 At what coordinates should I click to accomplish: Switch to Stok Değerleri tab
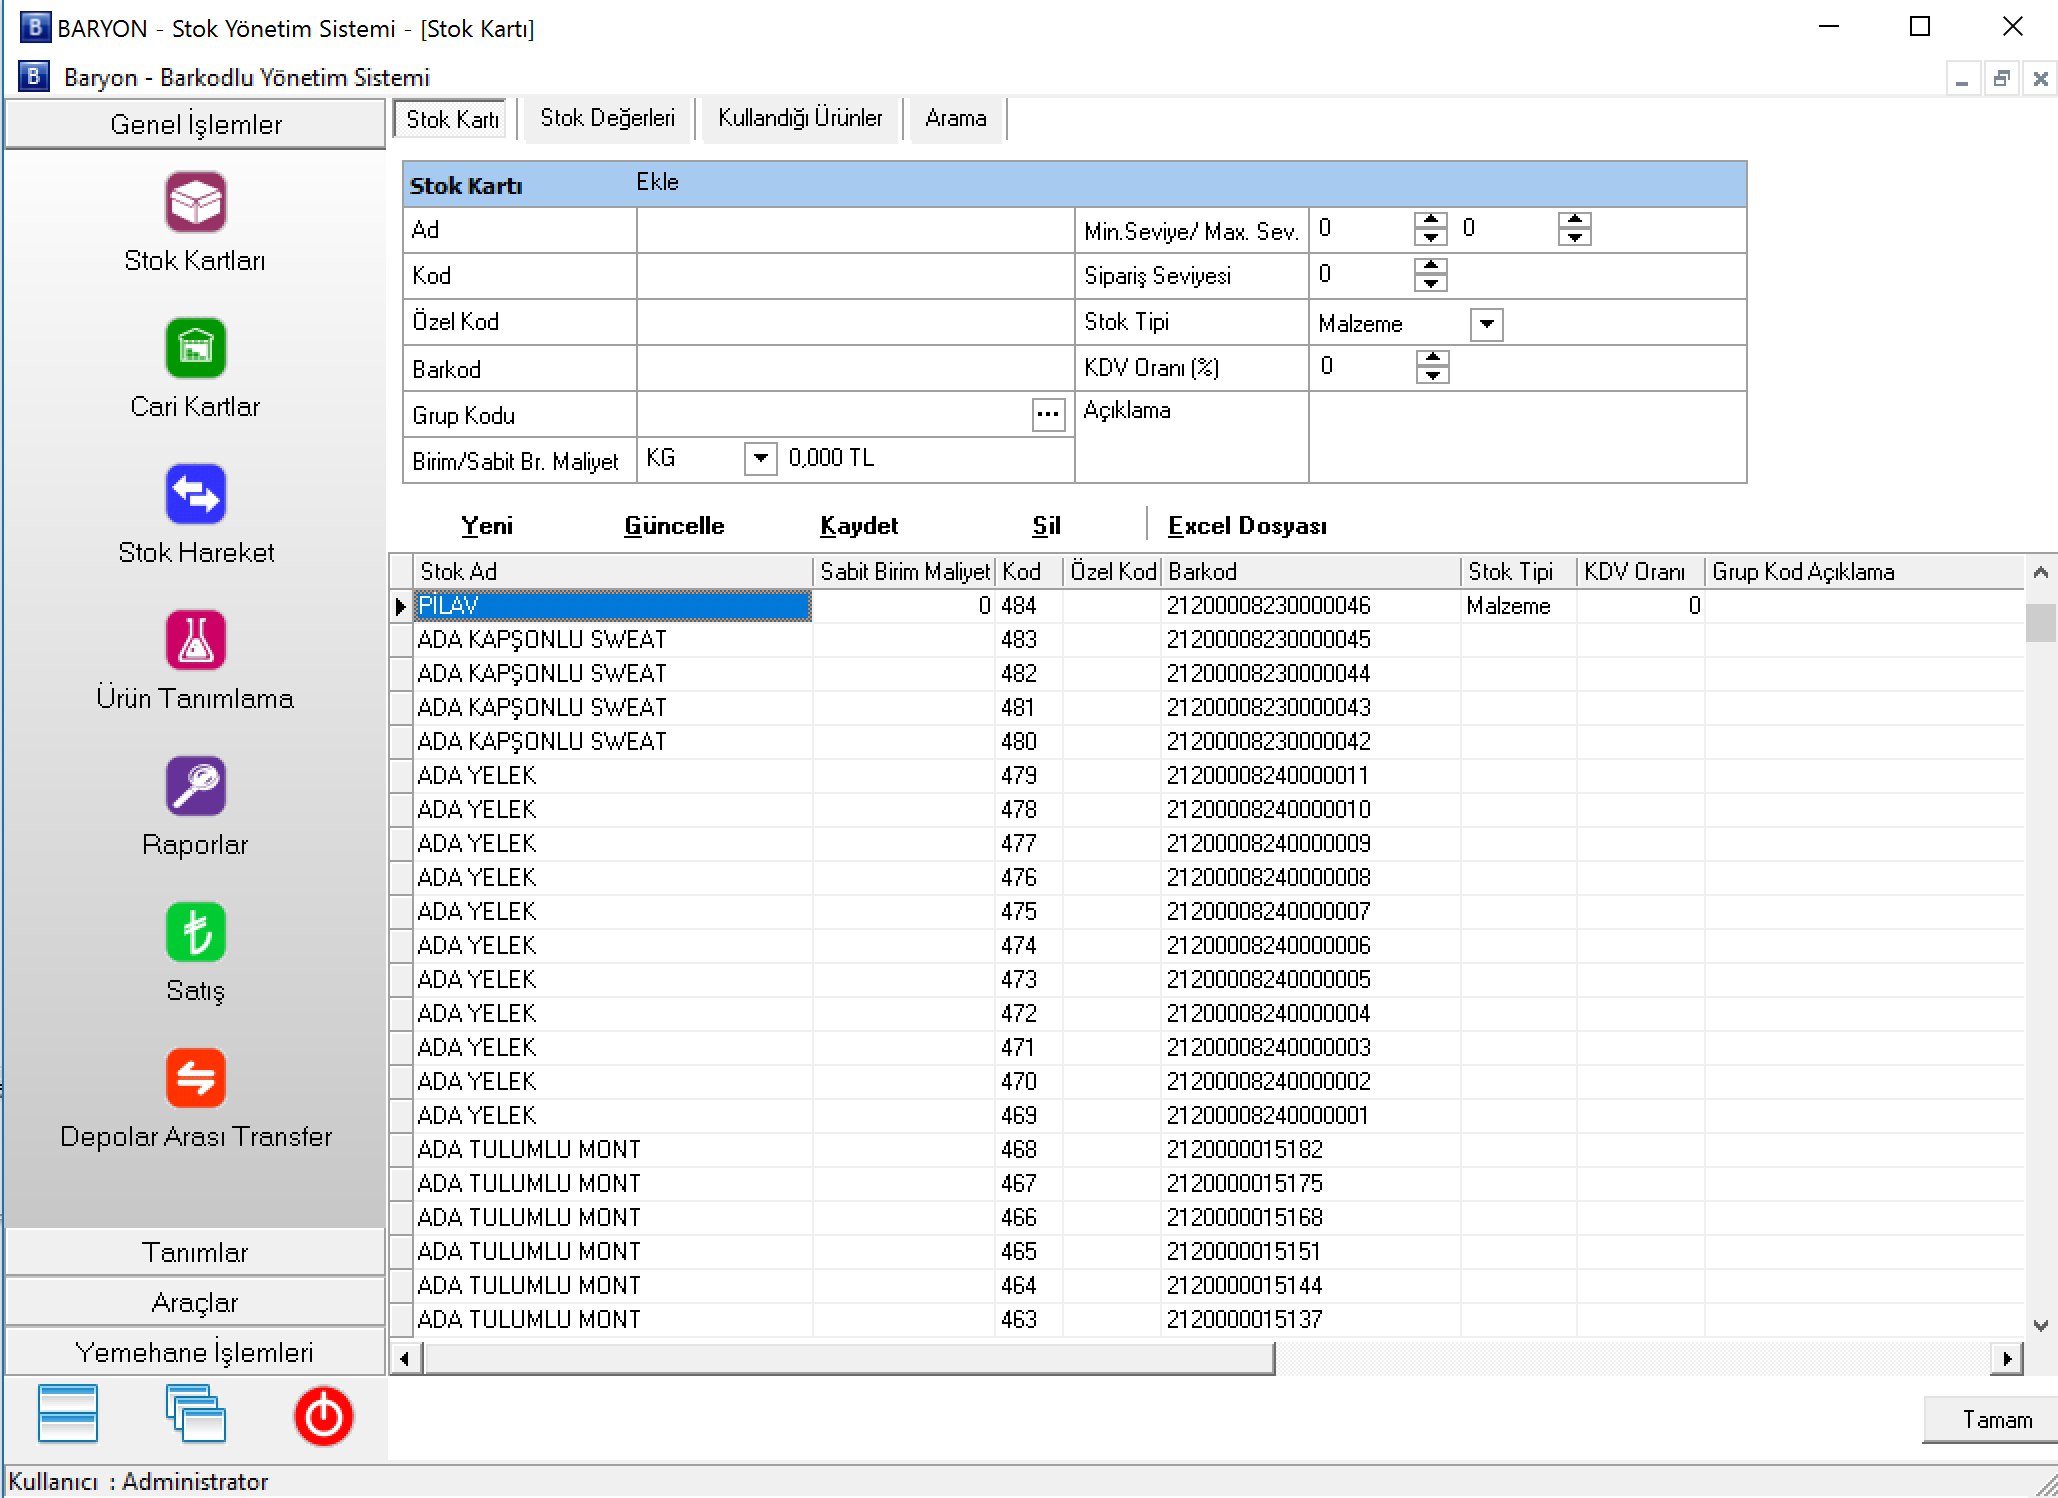click(x=608, y=118)
